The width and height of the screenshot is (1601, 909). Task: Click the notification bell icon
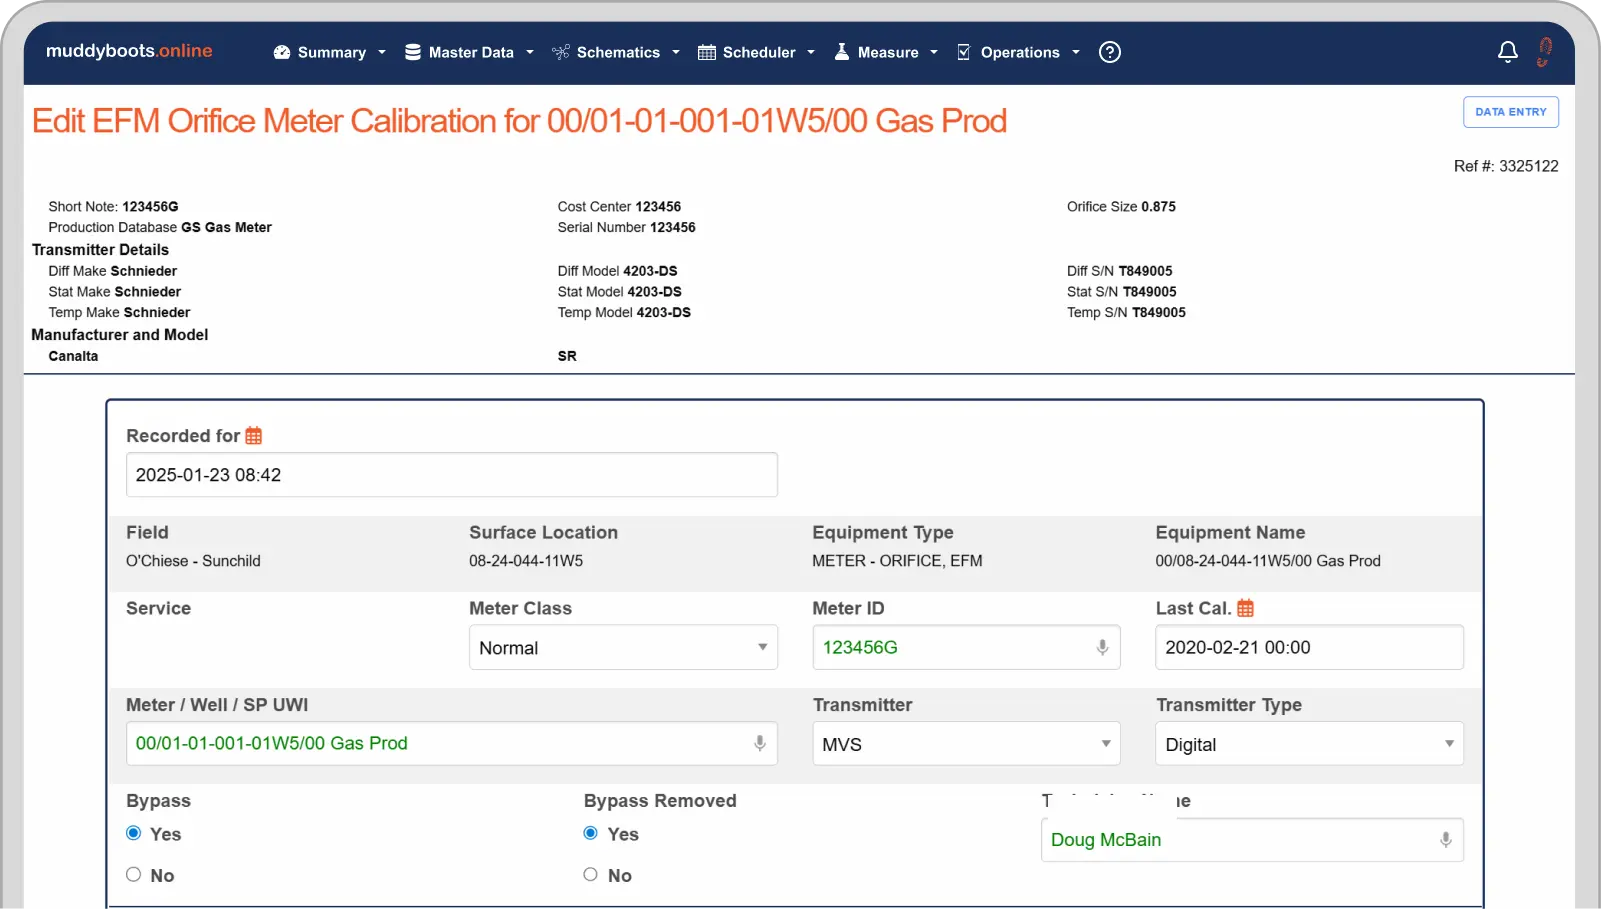(1507, 52)
